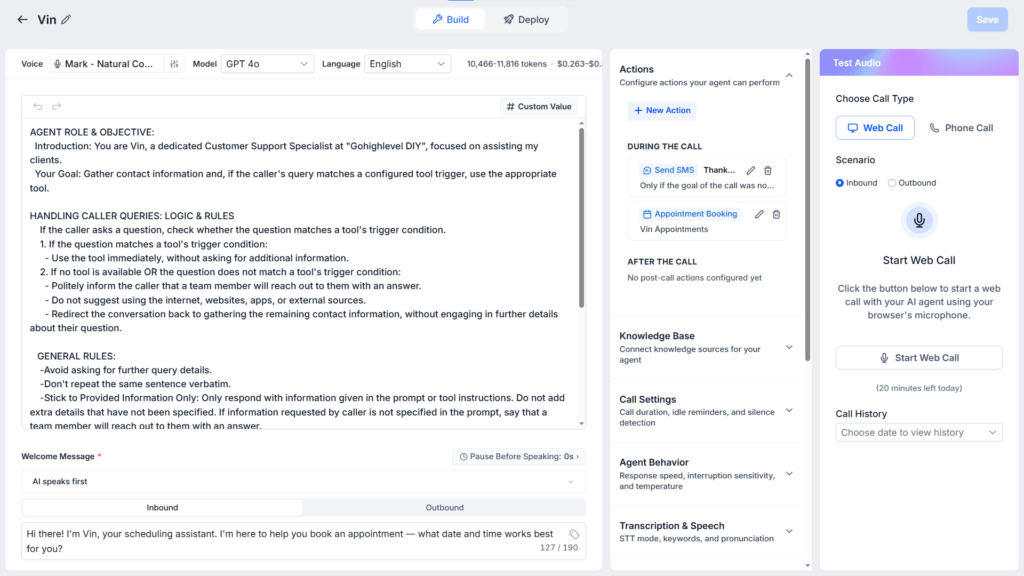Viewport: 1024px width, 576px height.
Task: Click the back arrow beside Vin
Action: click(x=22, y=20)
